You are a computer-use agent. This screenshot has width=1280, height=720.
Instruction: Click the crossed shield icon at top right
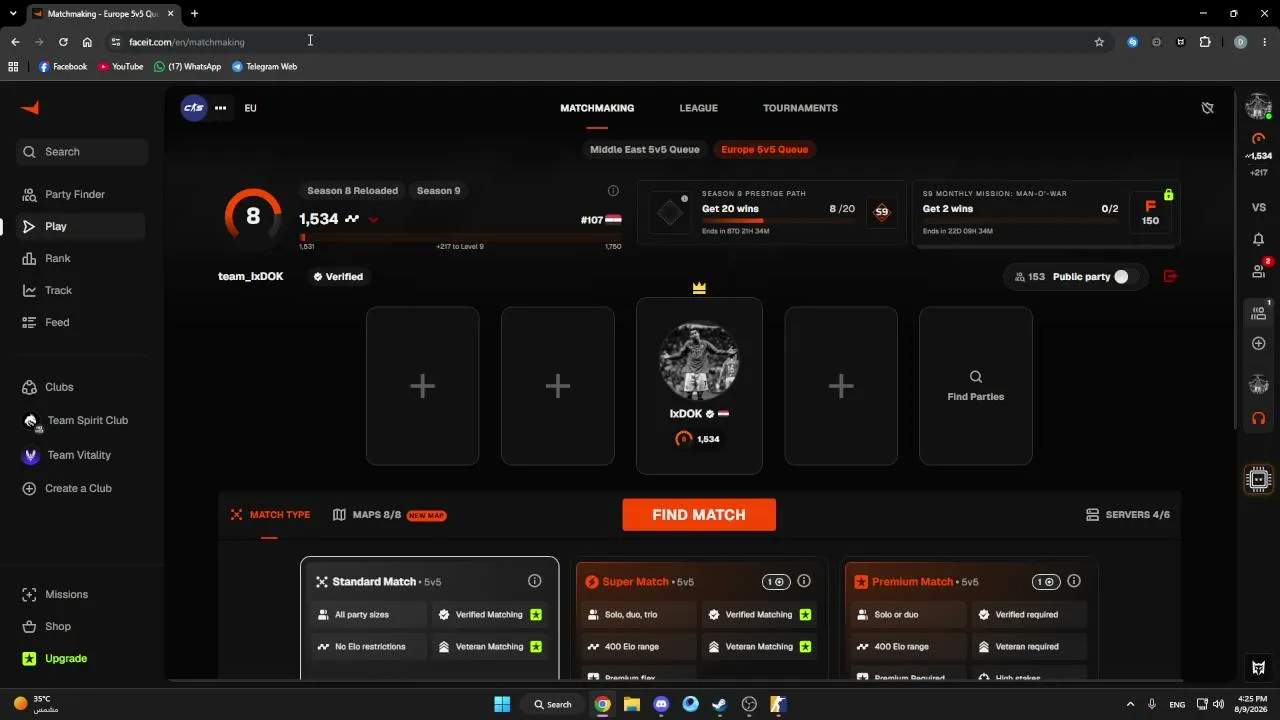1207,108
